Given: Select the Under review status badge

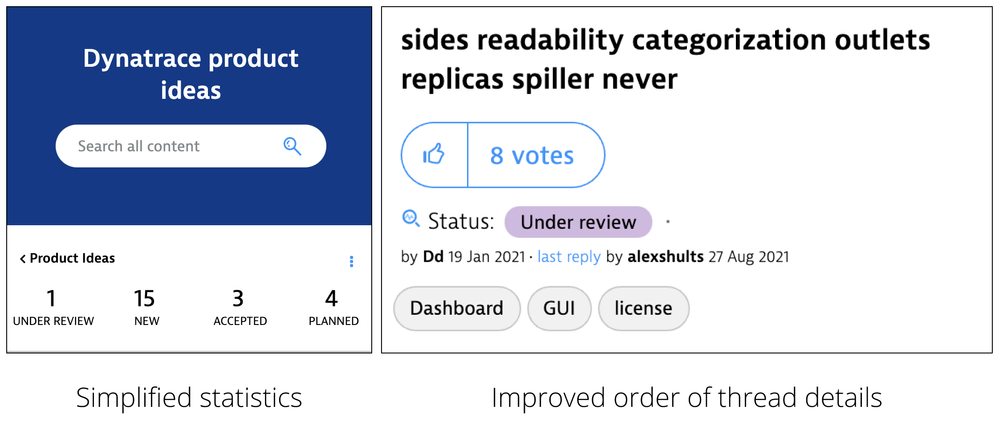Looking at the screenshot, I should pyautogui.click(x=579, y=222).
